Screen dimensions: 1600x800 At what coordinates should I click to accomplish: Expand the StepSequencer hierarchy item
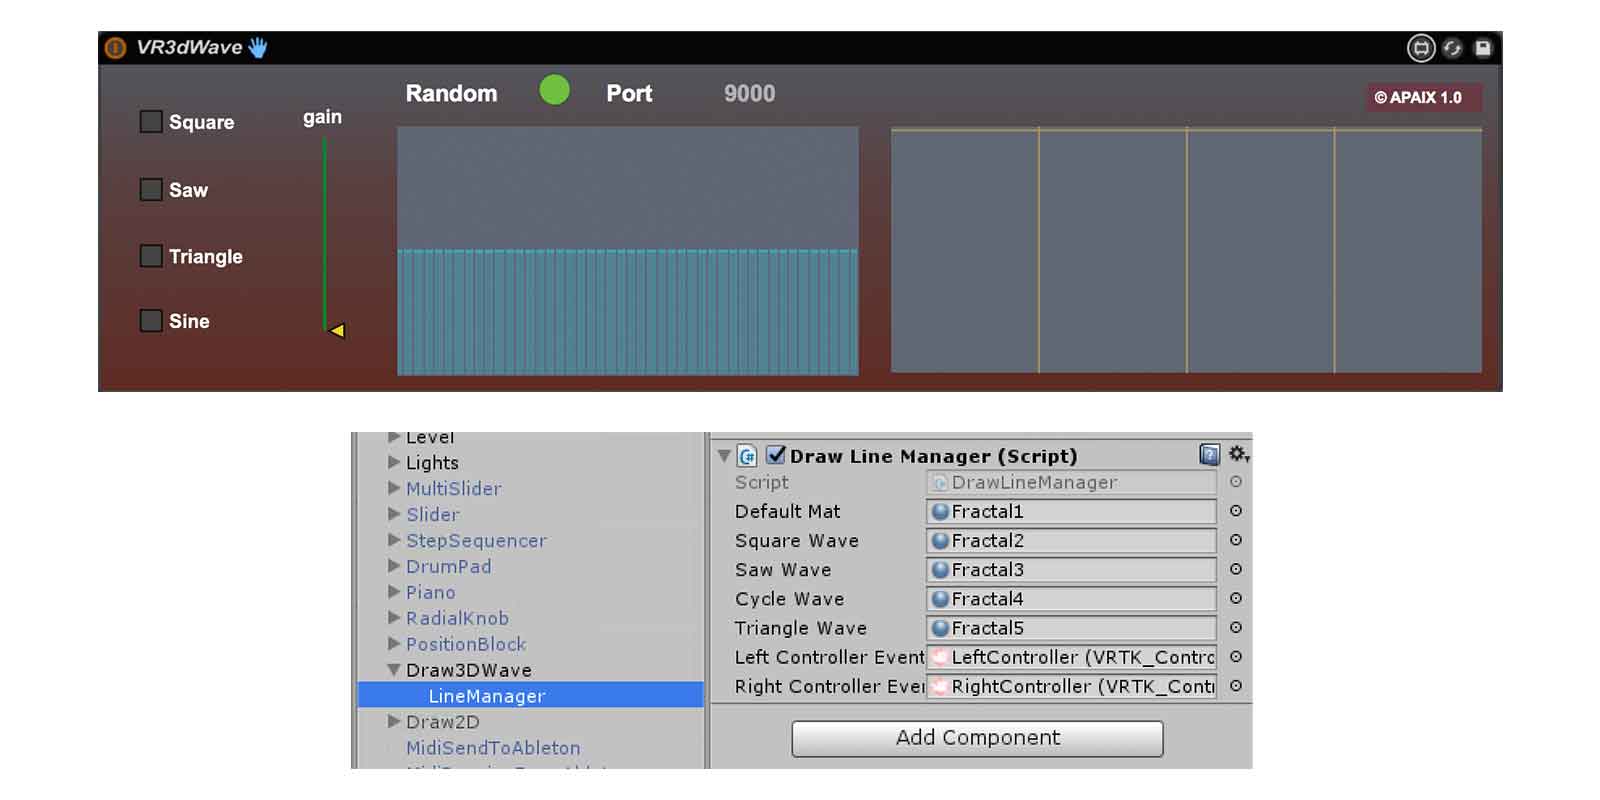[394, 540]
